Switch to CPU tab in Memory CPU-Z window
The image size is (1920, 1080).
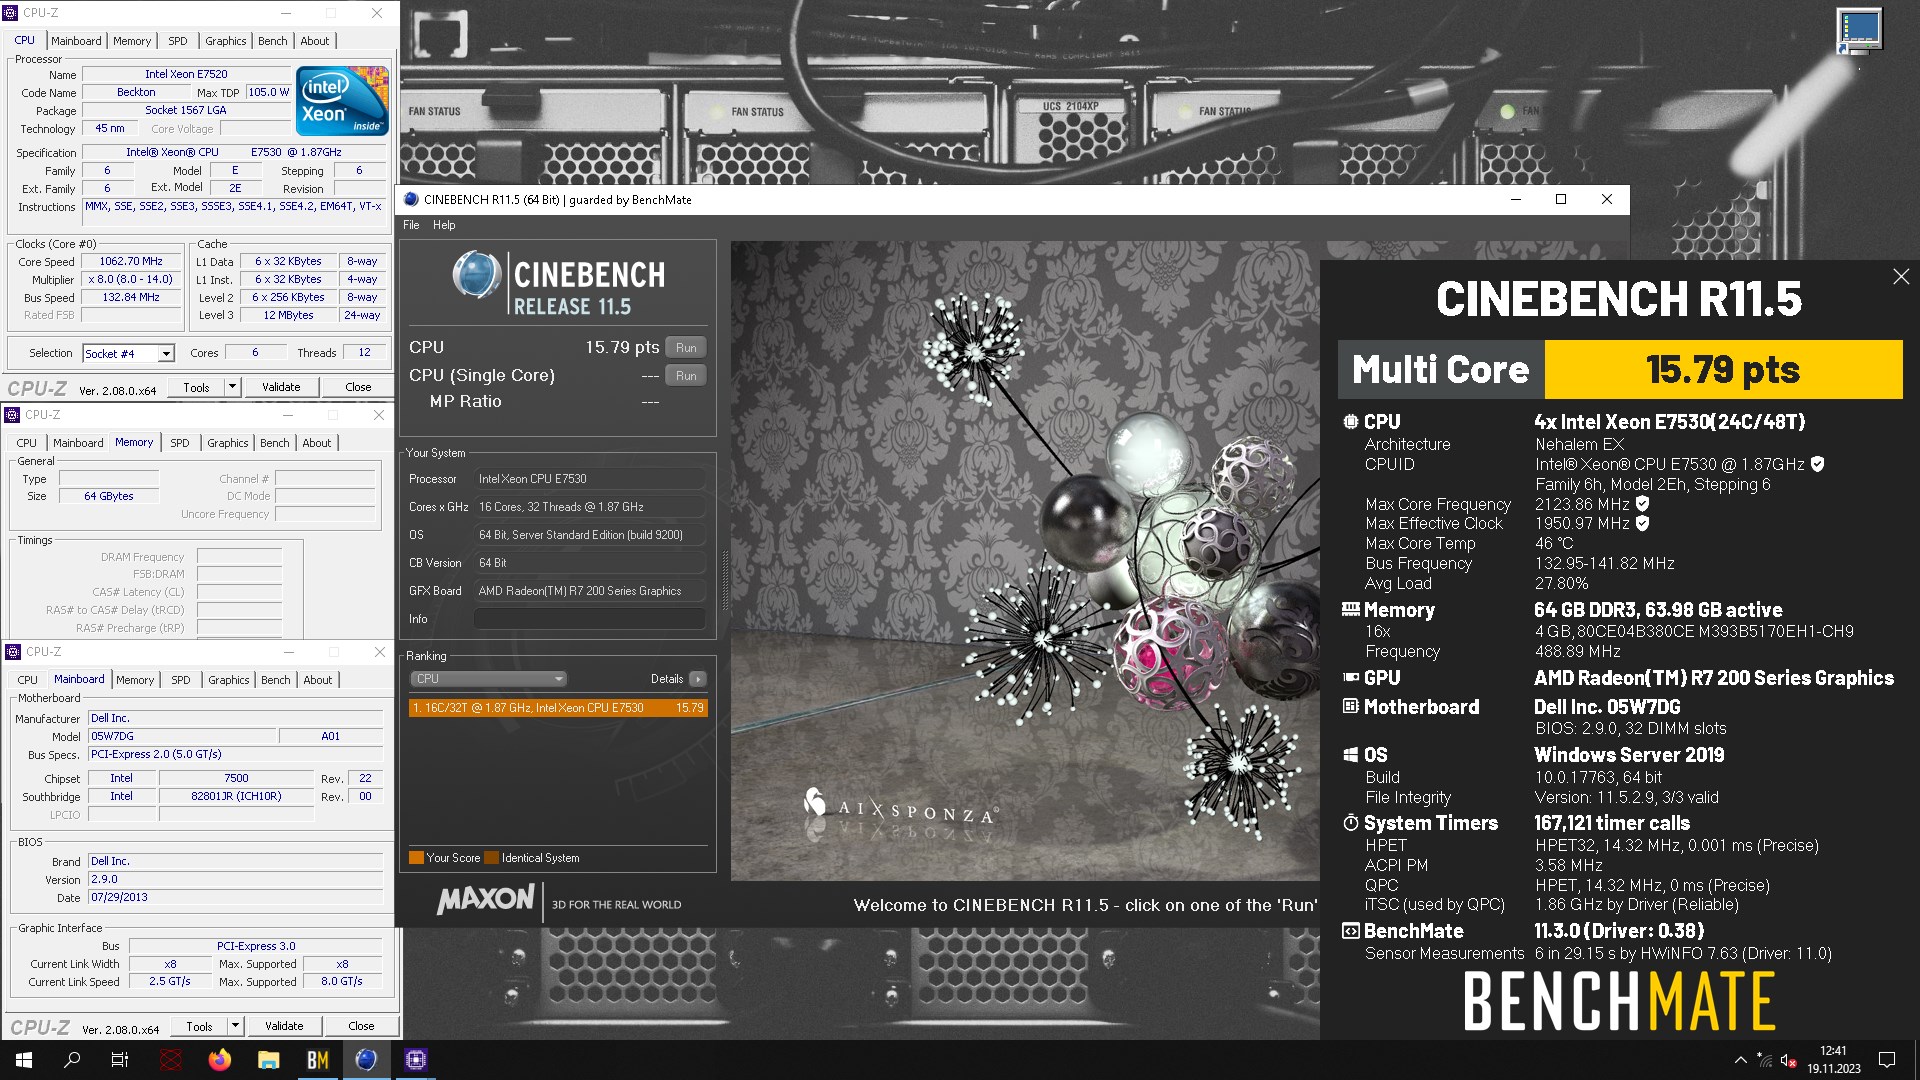point(27,443)
